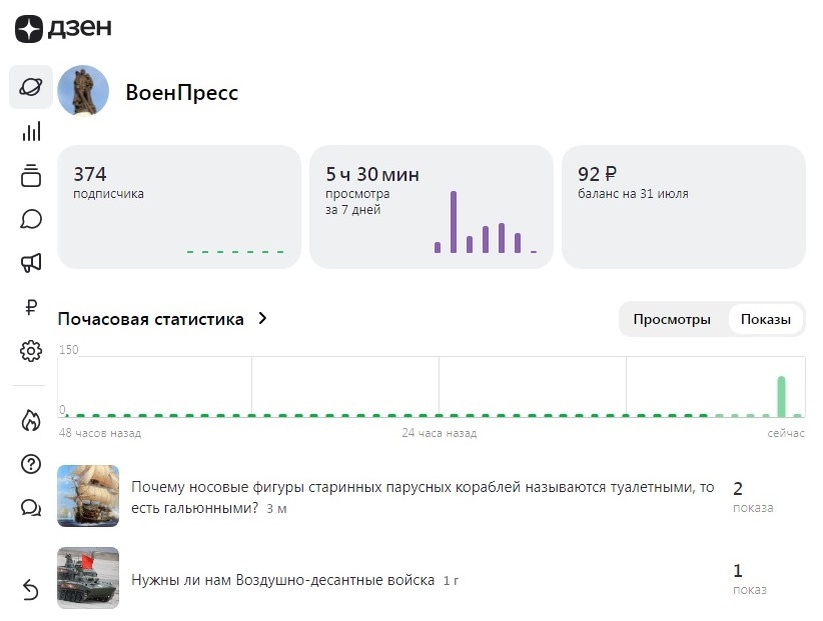This screenshot has width=823, height=621.
Task: Open the armored vehicle article thumbnail
Action: (x=88, y=577)
